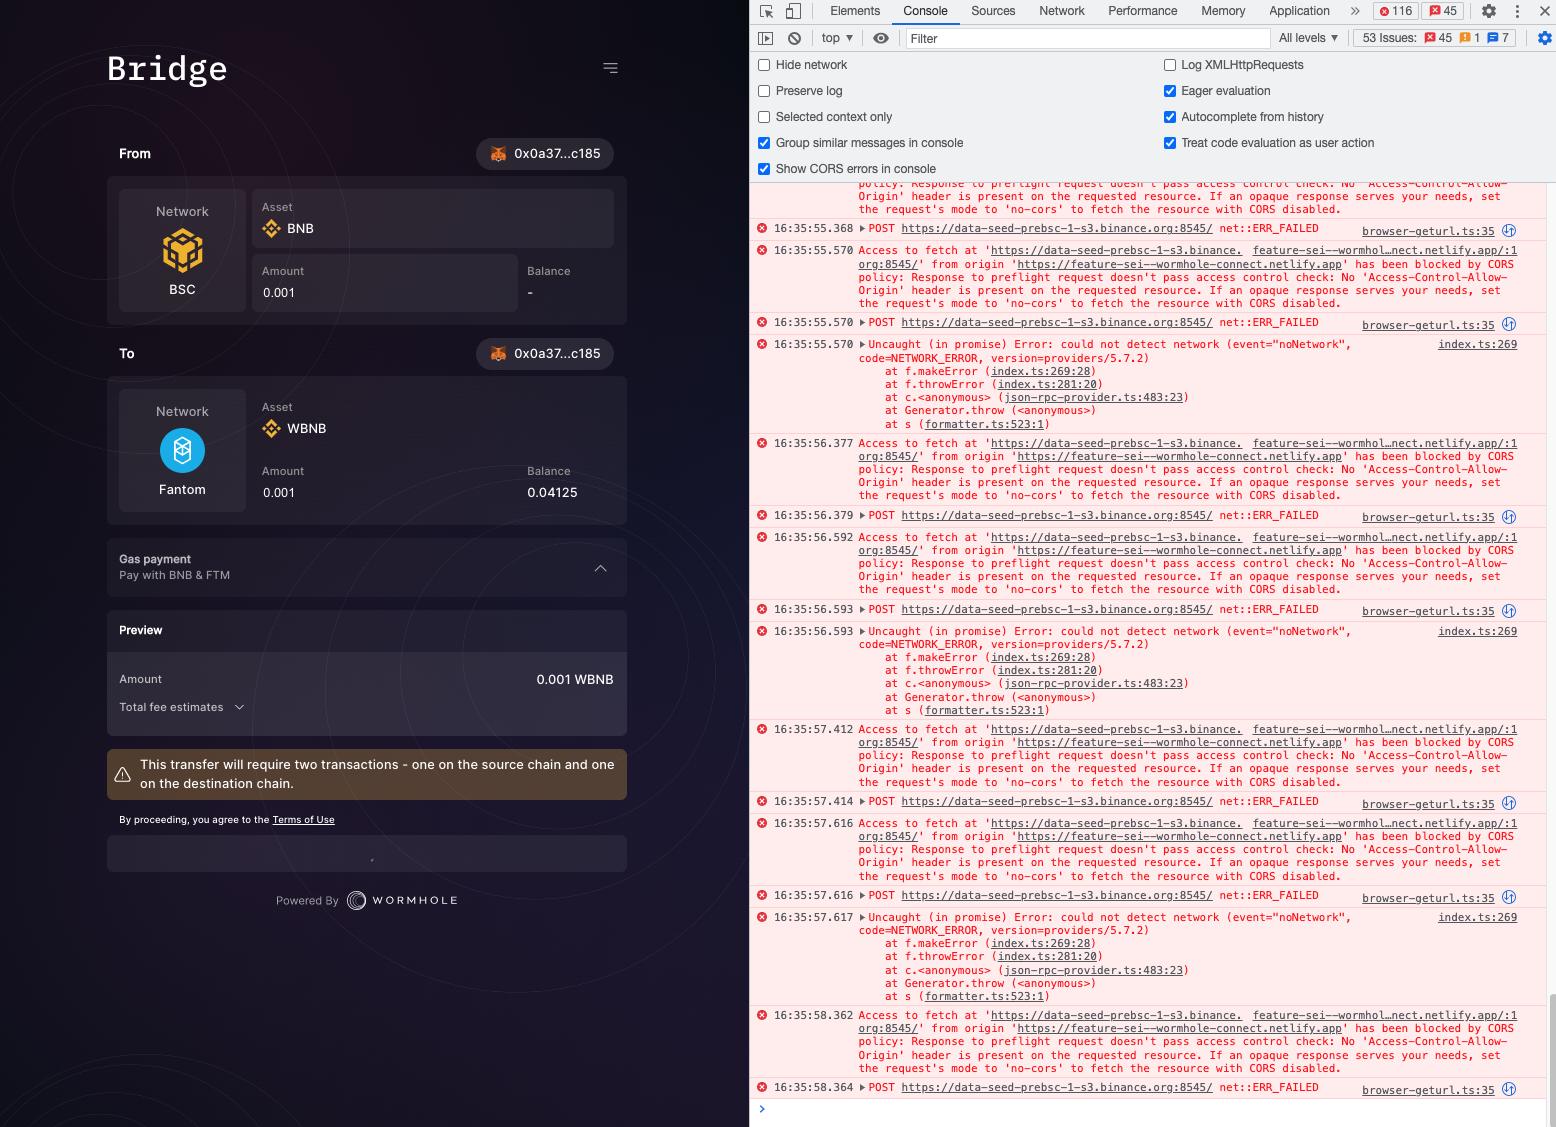Click the 116 errors counter badge
Screen dimensions: 1556x1127
click(x=1395, y=11)
